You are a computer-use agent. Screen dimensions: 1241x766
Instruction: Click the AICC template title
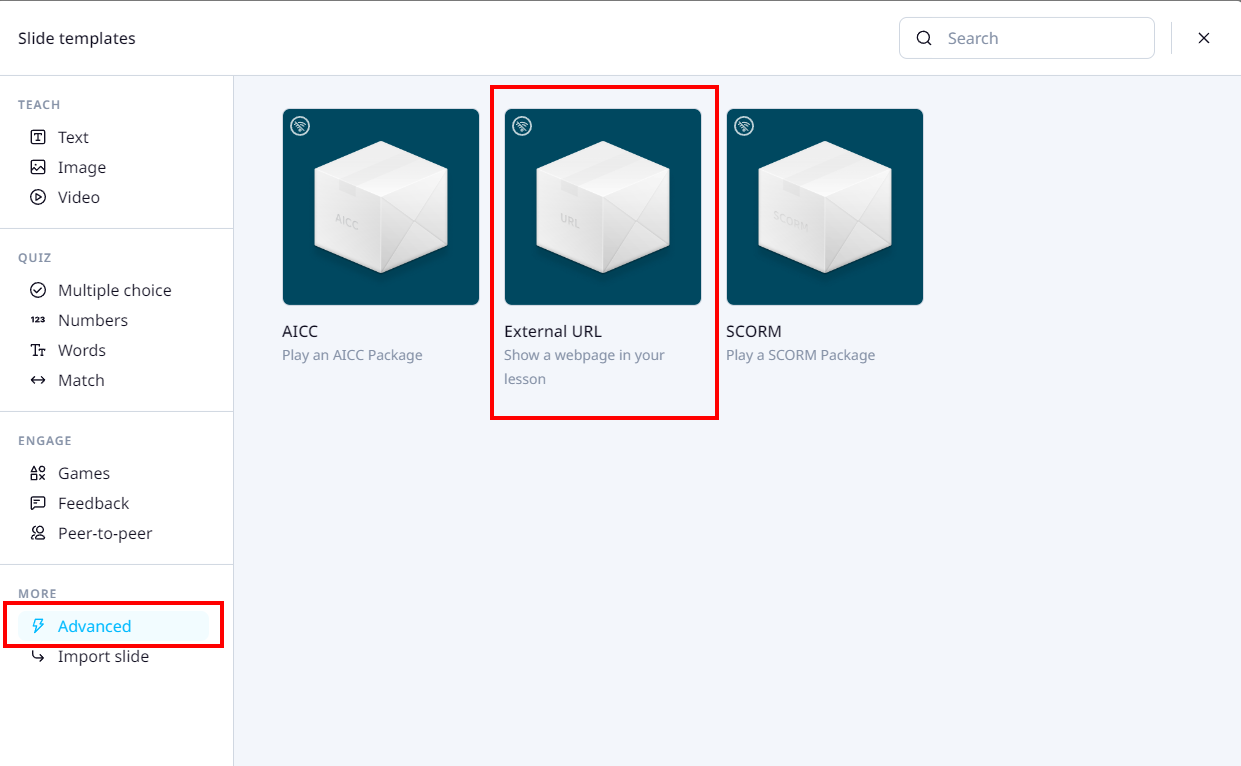300,331
